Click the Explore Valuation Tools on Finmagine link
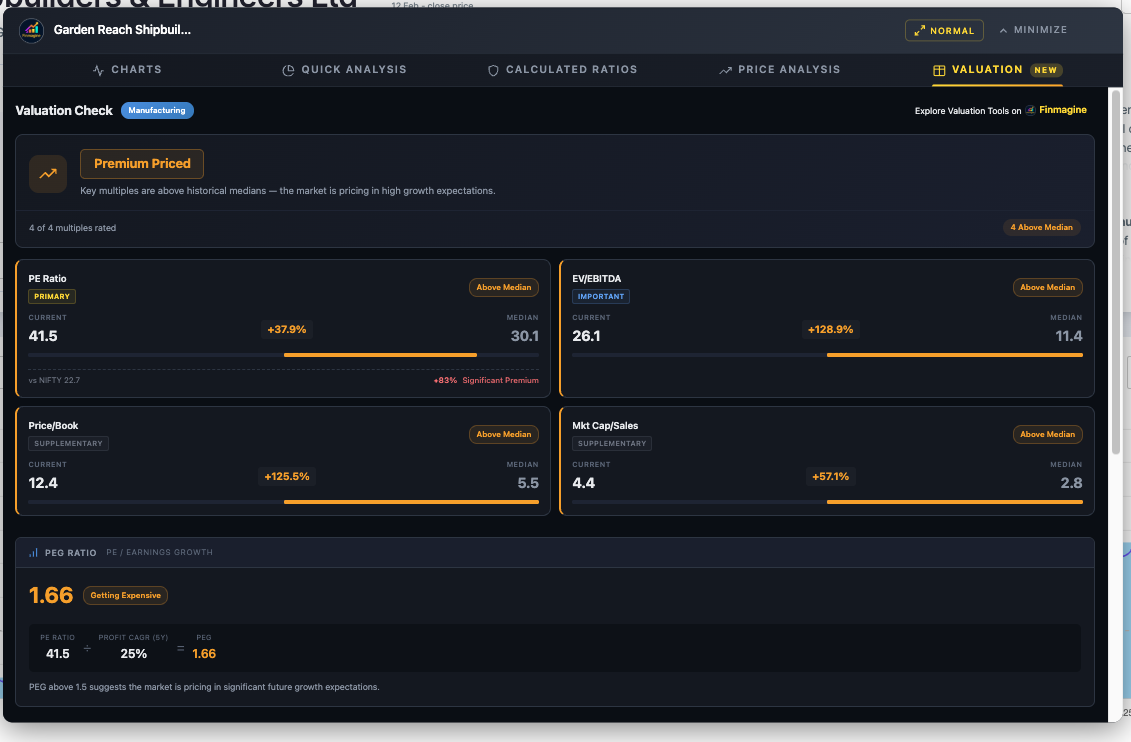1131x742 pixels. click(1000, 110)
